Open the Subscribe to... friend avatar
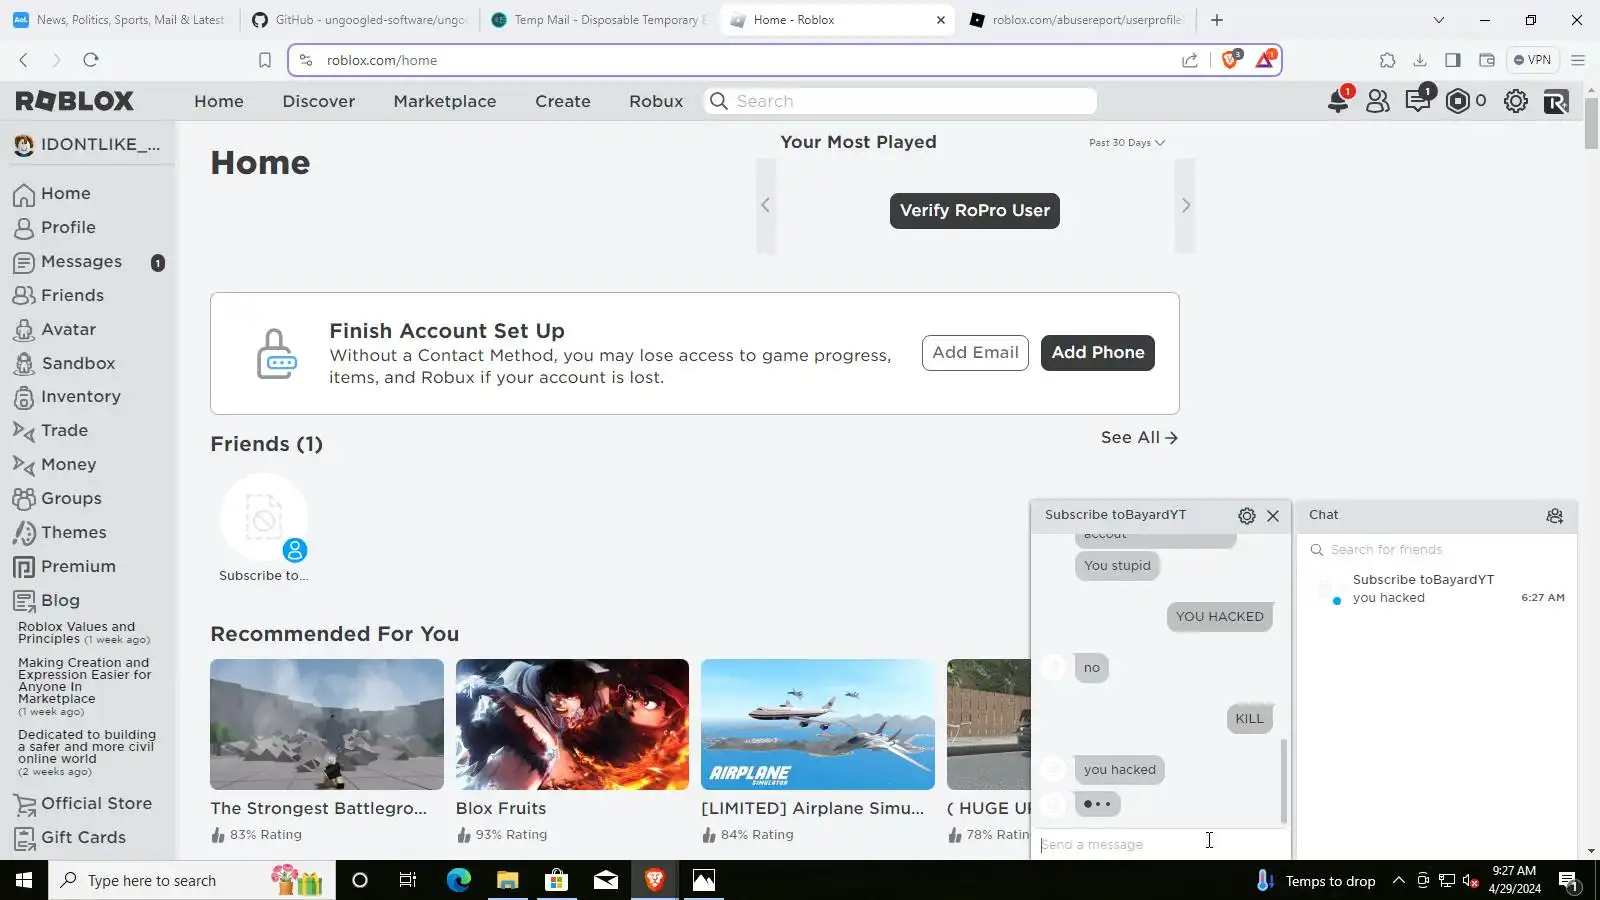Viewport: 1600px width, 900px height. (x=264, y=518)
